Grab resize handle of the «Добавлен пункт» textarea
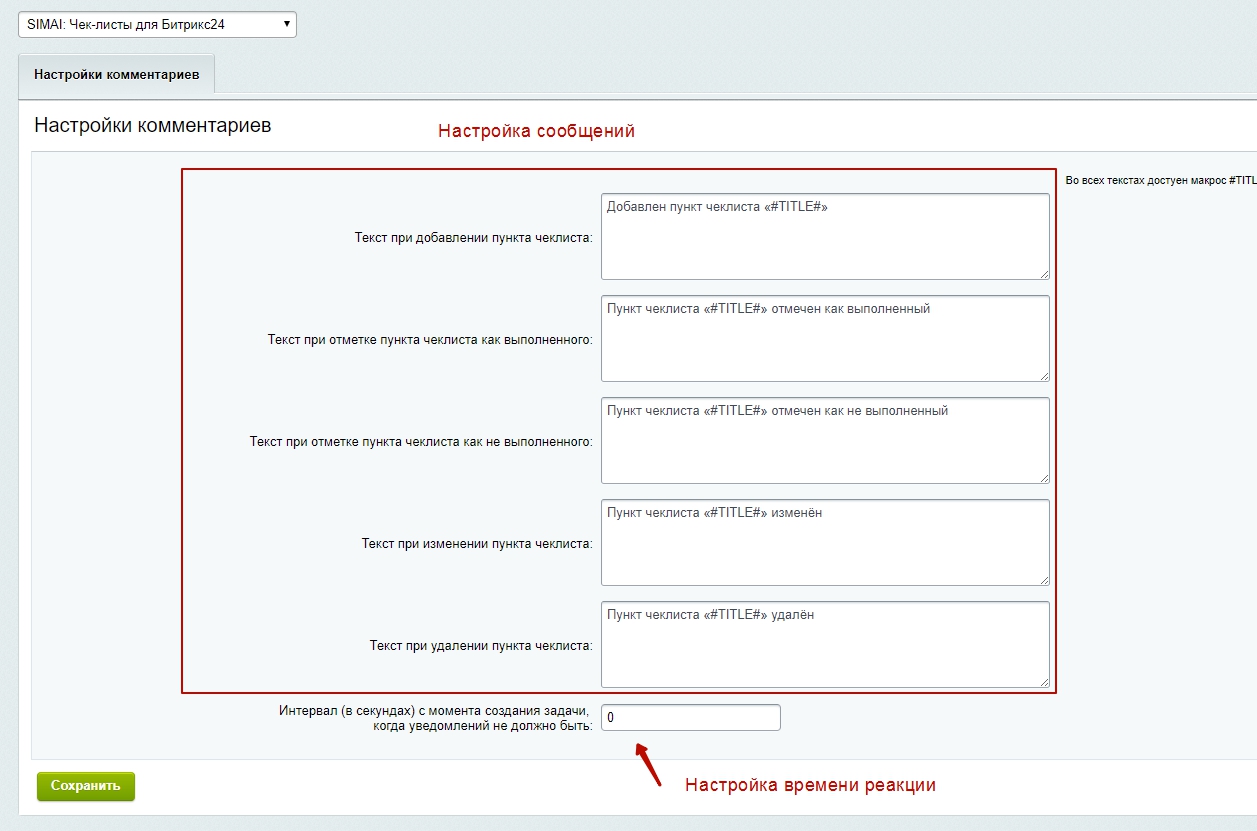 click(1044, 274)
